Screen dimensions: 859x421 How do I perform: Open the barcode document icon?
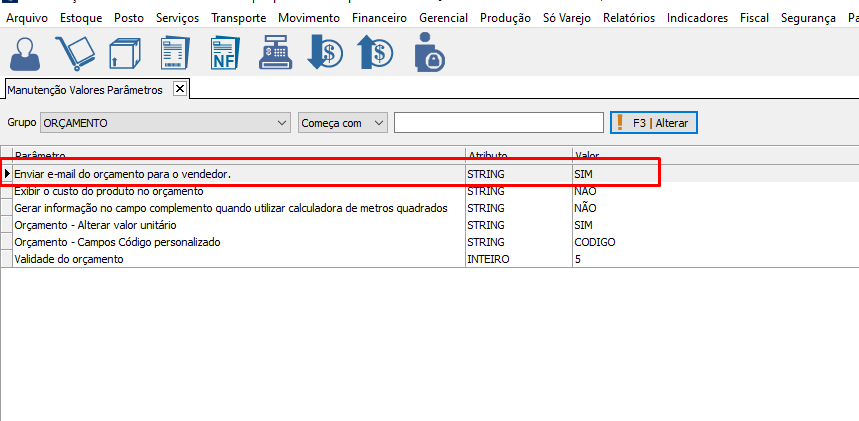(x=176, y=52)
